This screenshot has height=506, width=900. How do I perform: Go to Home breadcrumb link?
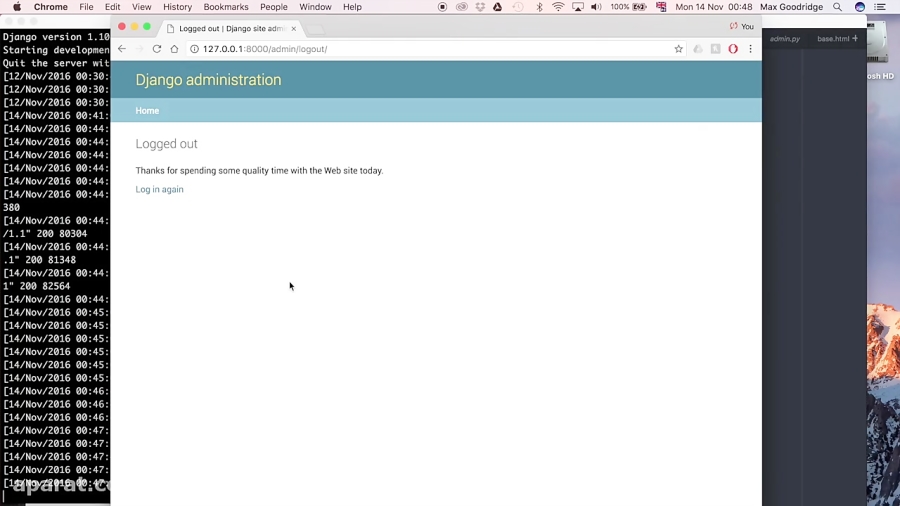[147, 111]
